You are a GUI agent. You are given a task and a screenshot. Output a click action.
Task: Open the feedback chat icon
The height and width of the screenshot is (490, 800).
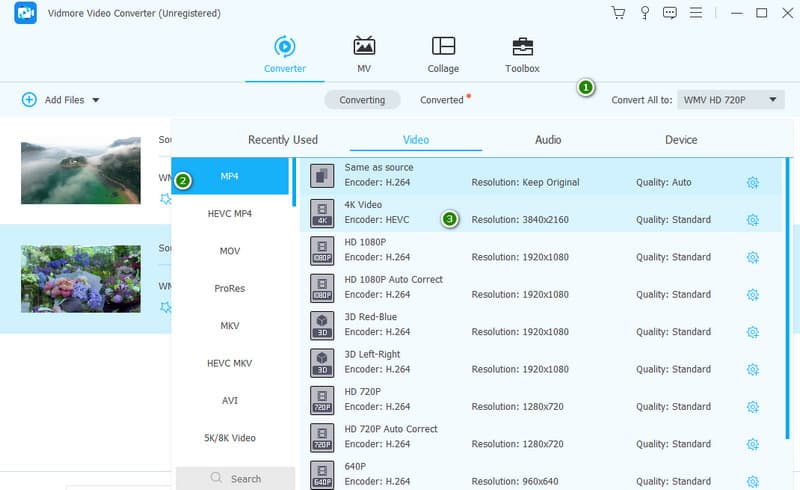pyautogui.click(x=670, y=13)
